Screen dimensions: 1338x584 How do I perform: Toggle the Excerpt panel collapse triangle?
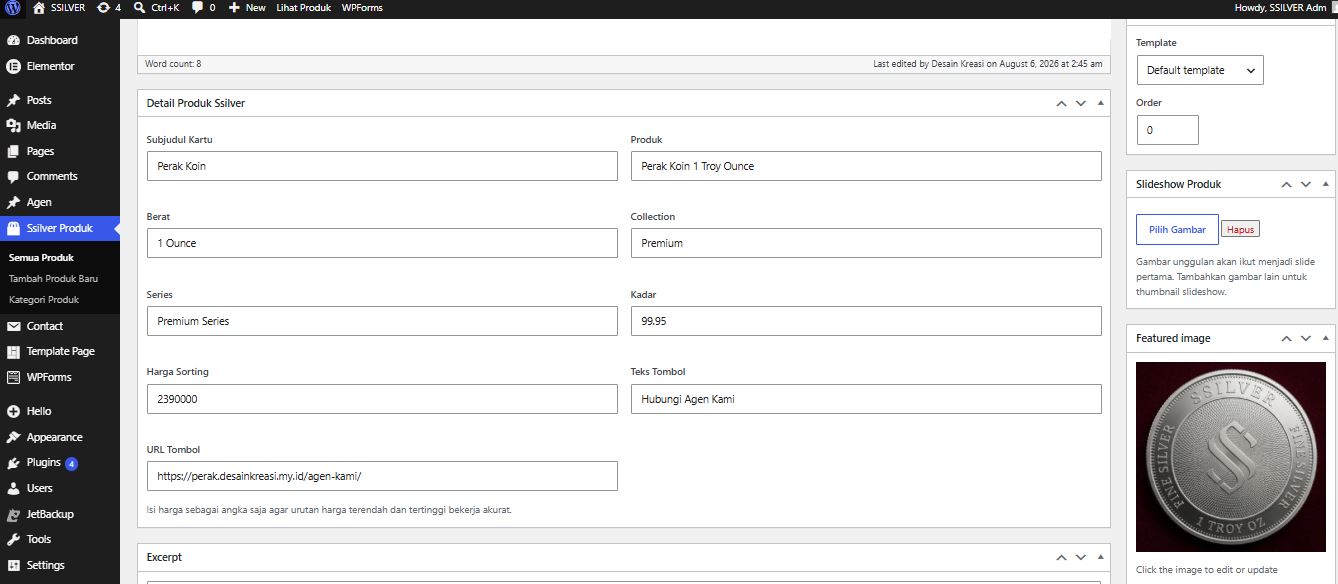pyautogui.click(x=1100, y=557)
